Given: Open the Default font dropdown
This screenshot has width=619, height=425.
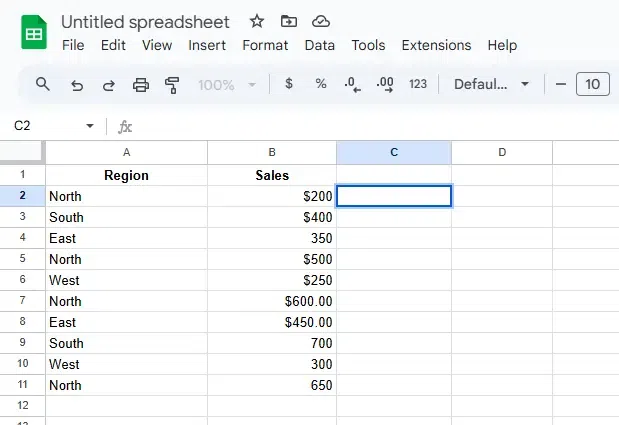Looking at the screenshot, I should (x=491, y=84).
